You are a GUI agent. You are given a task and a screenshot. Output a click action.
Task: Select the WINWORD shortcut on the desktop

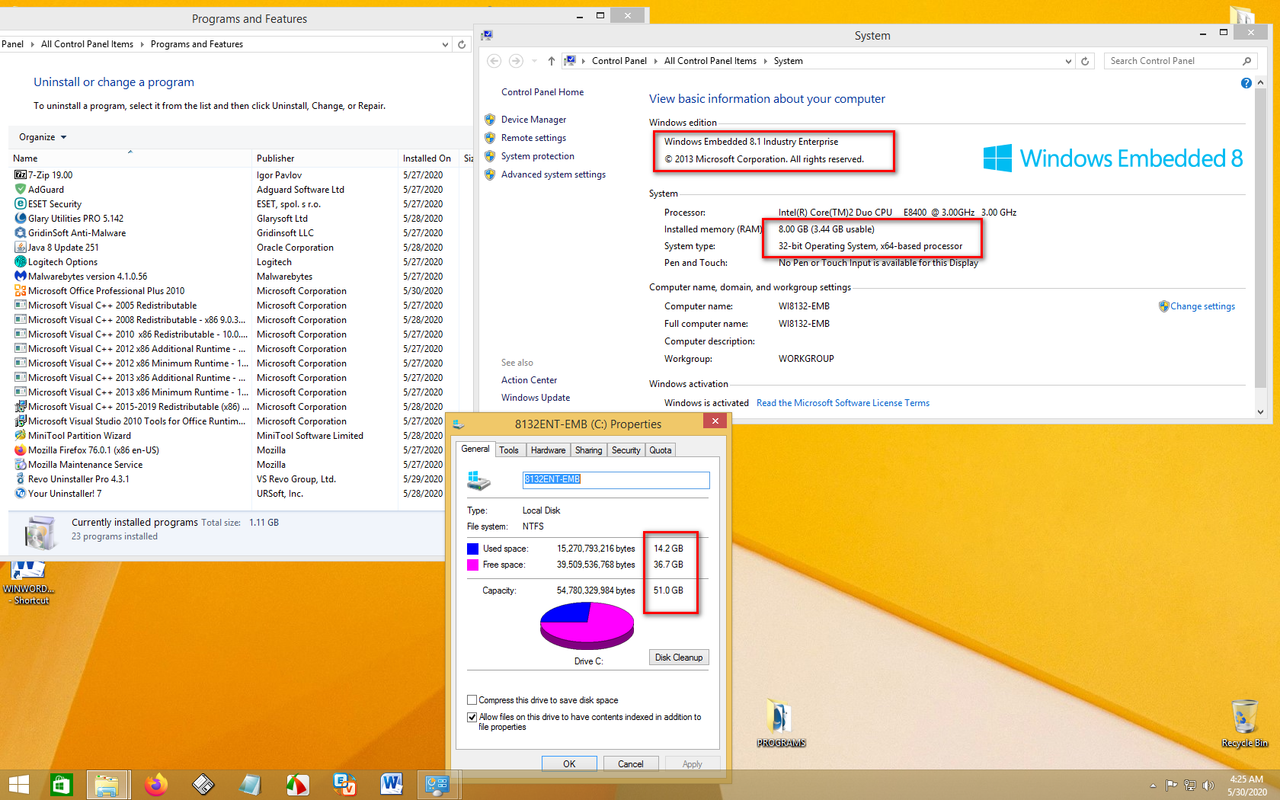(27, 583)
